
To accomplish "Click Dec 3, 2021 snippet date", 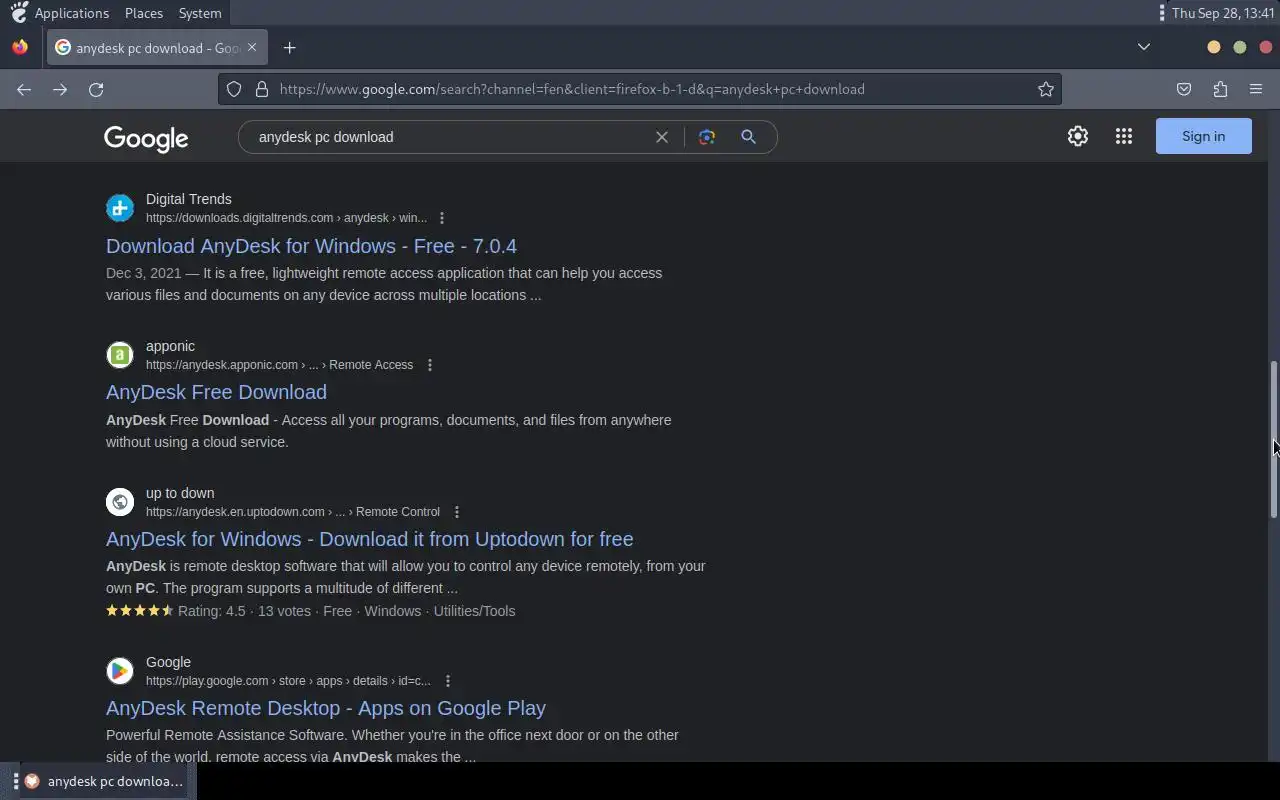I will (x=144, y=273).
